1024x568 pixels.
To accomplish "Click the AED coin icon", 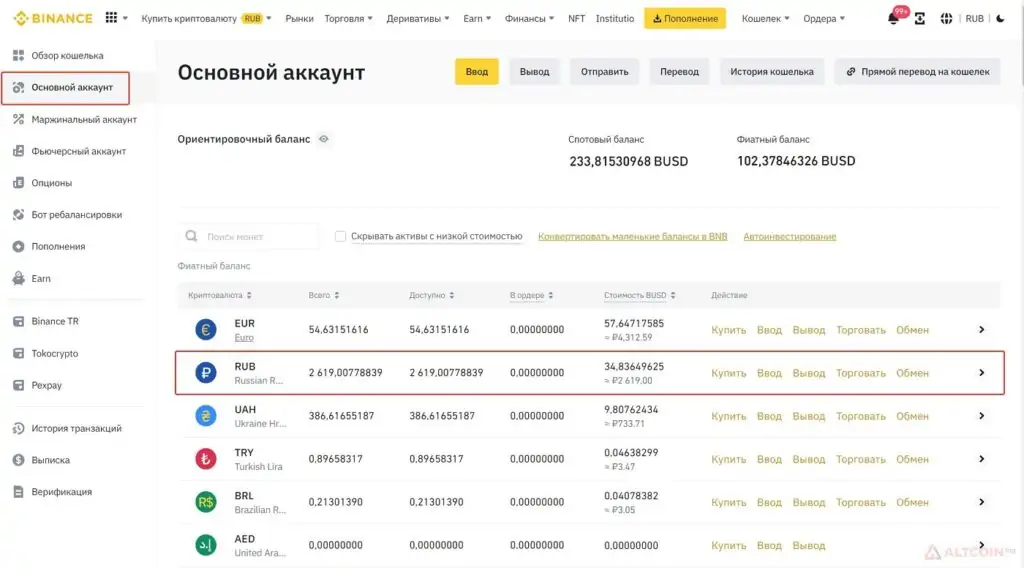I will (x=206, y=545).
